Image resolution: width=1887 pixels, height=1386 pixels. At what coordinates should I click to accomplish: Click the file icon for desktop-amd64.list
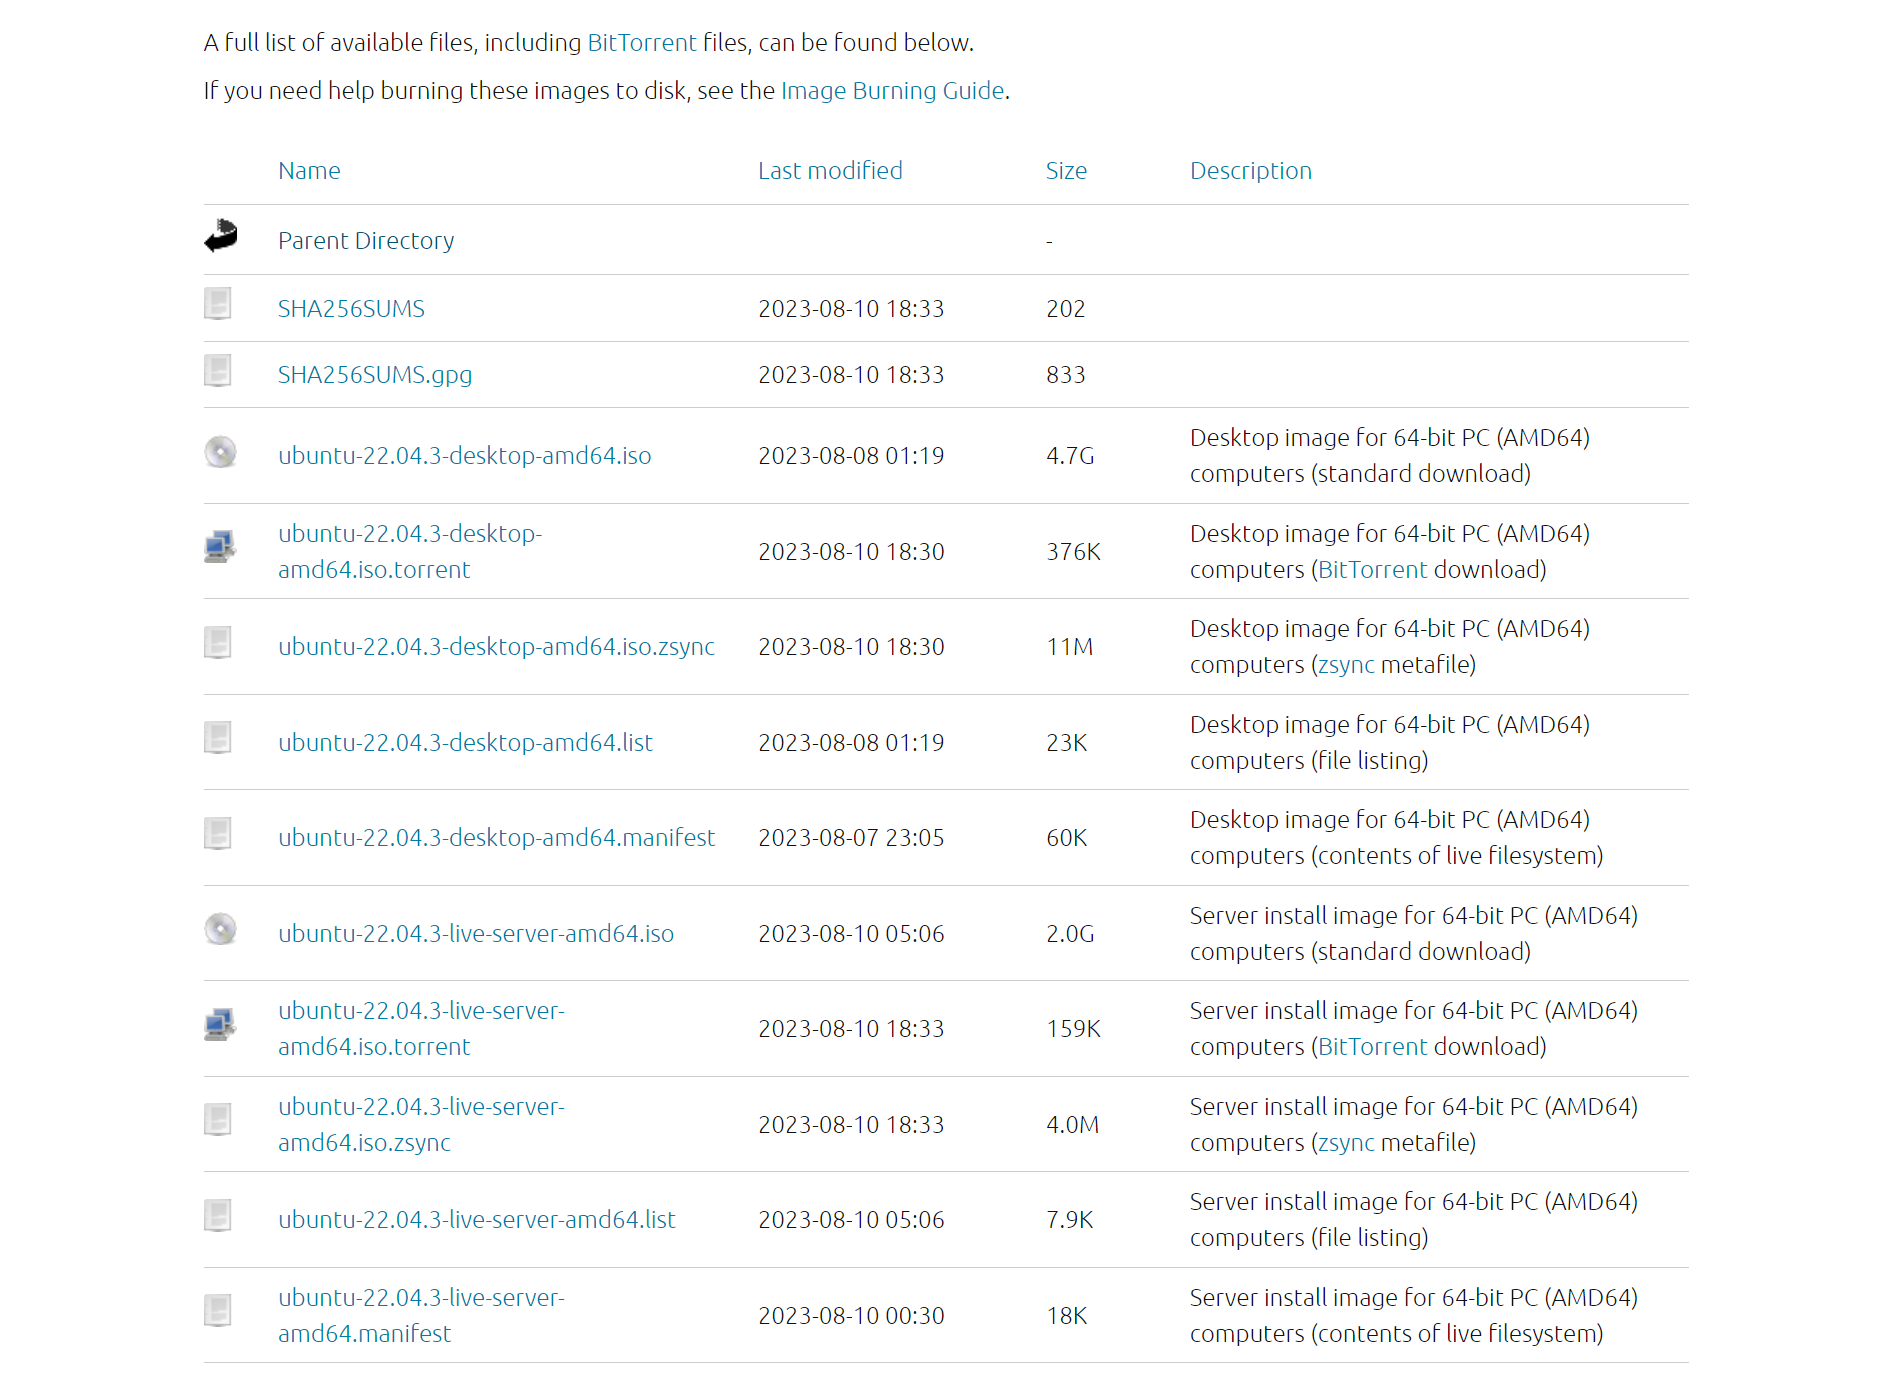tap(218, 738)
